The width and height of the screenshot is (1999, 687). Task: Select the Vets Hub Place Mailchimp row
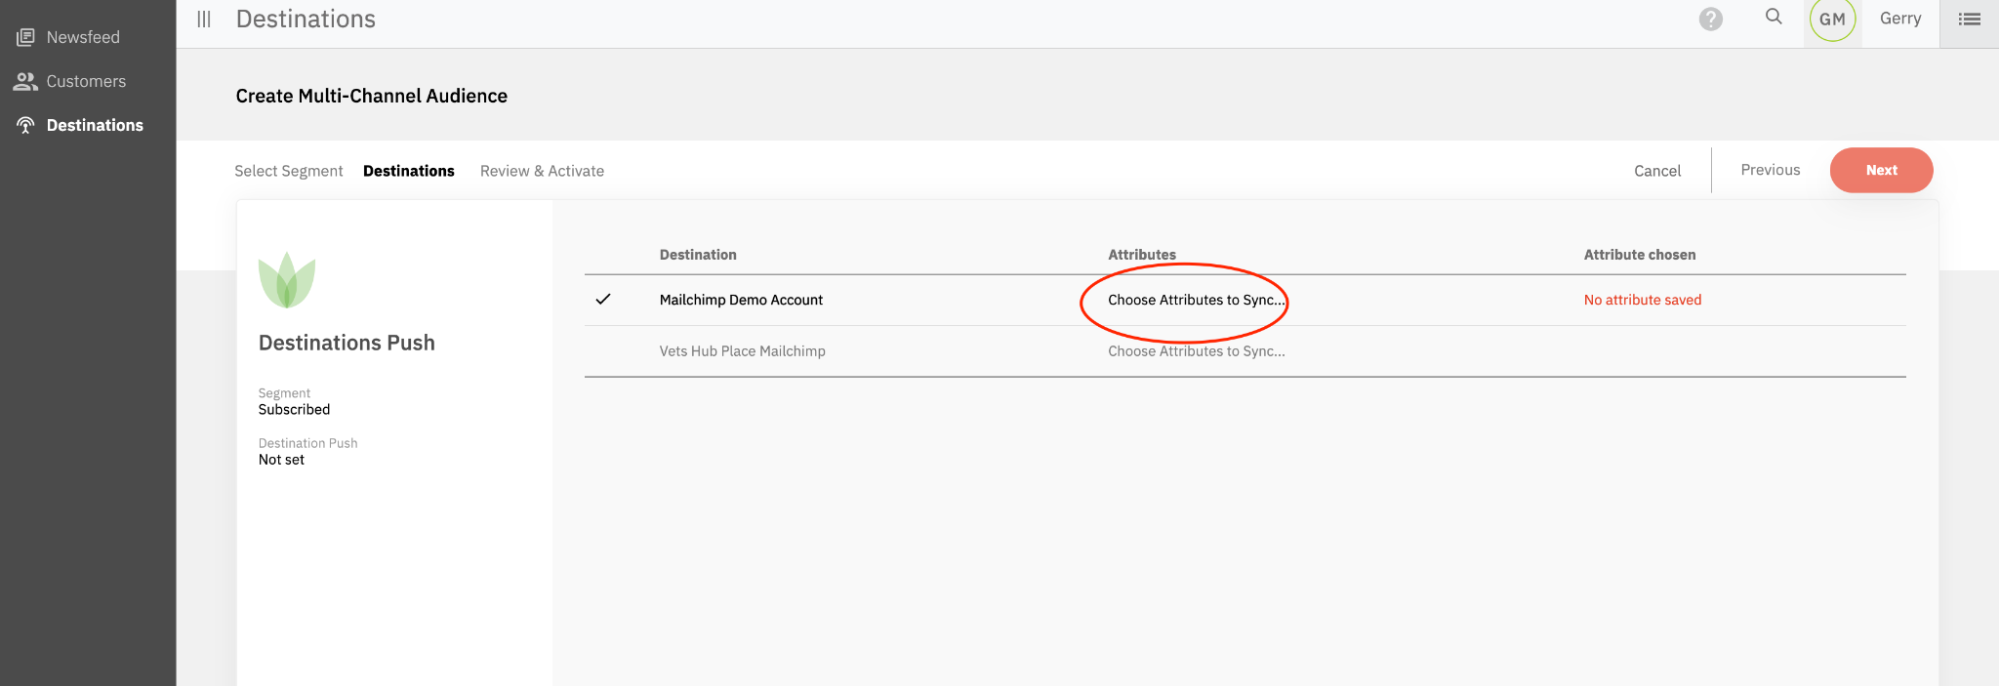coord(1245,351)
